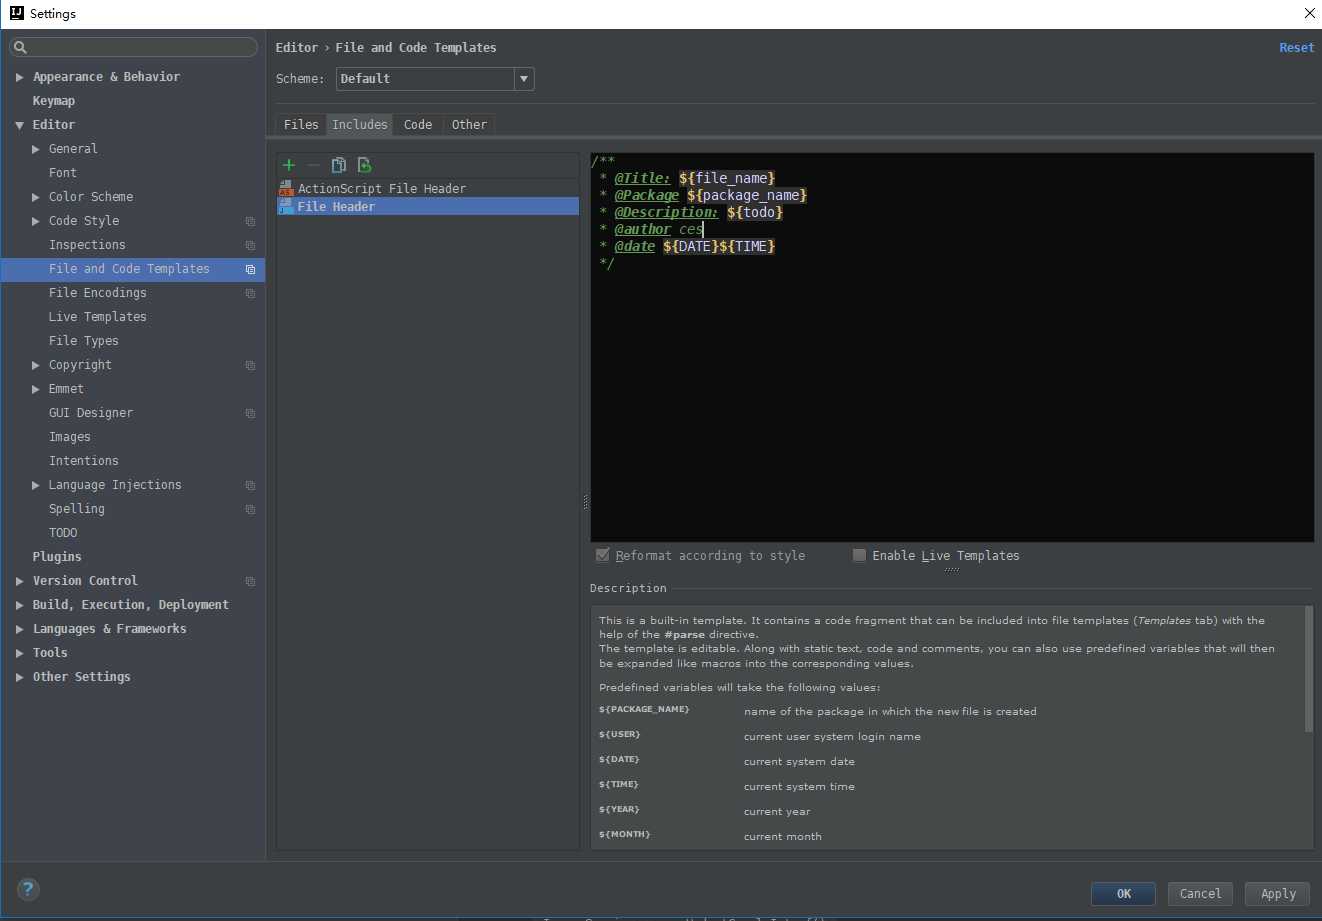The width and height of the screenshot is (1322, 921).
Task: Click ${file_name} variable in editor
Action: (727, 178)
